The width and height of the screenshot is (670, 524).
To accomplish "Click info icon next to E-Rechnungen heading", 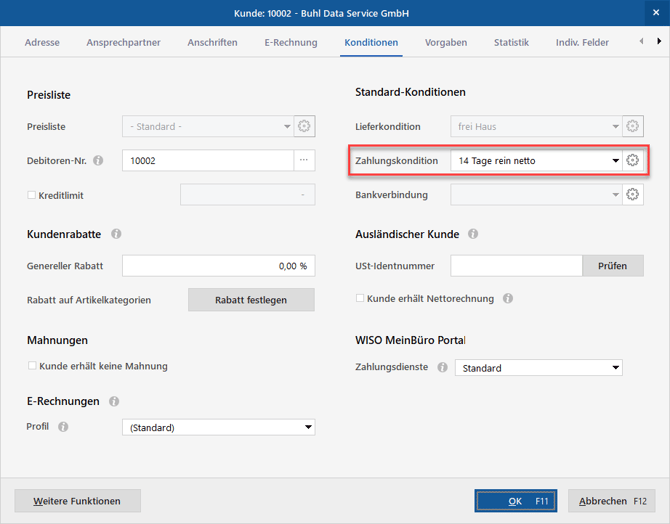I will 113,401.
